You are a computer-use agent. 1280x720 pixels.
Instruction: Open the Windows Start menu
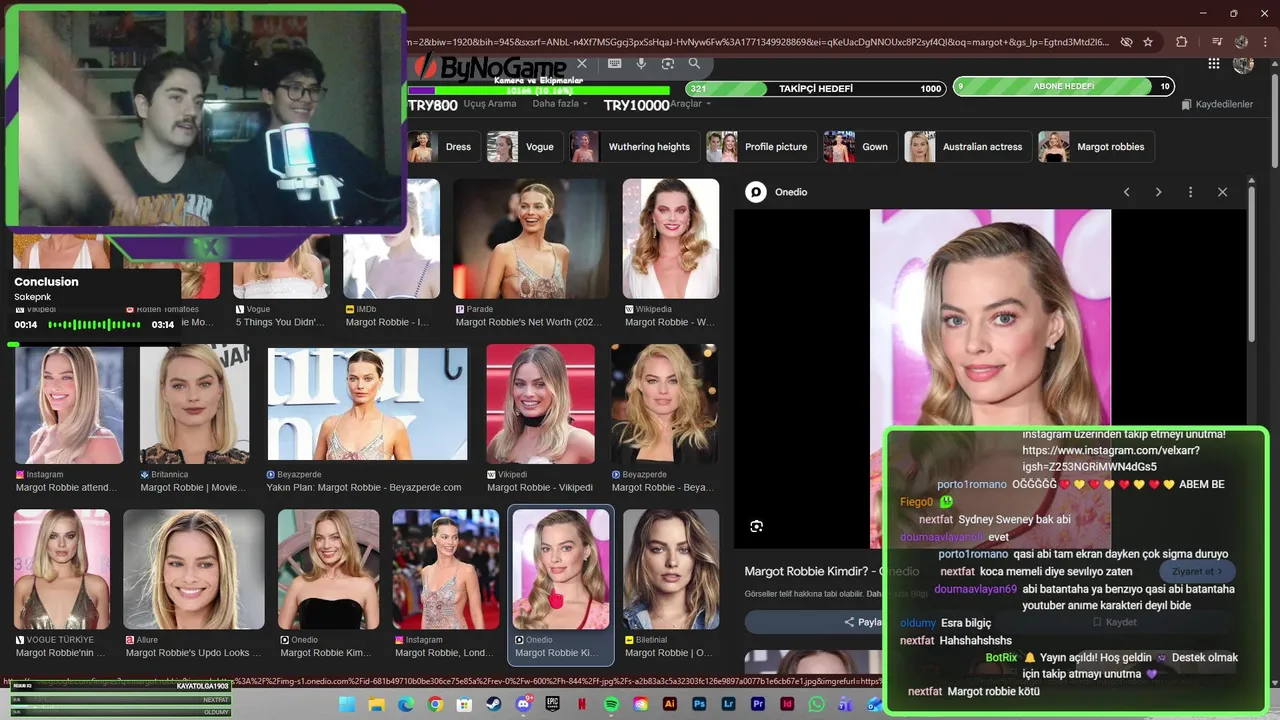pyautogui.click(x=347, y=705)
